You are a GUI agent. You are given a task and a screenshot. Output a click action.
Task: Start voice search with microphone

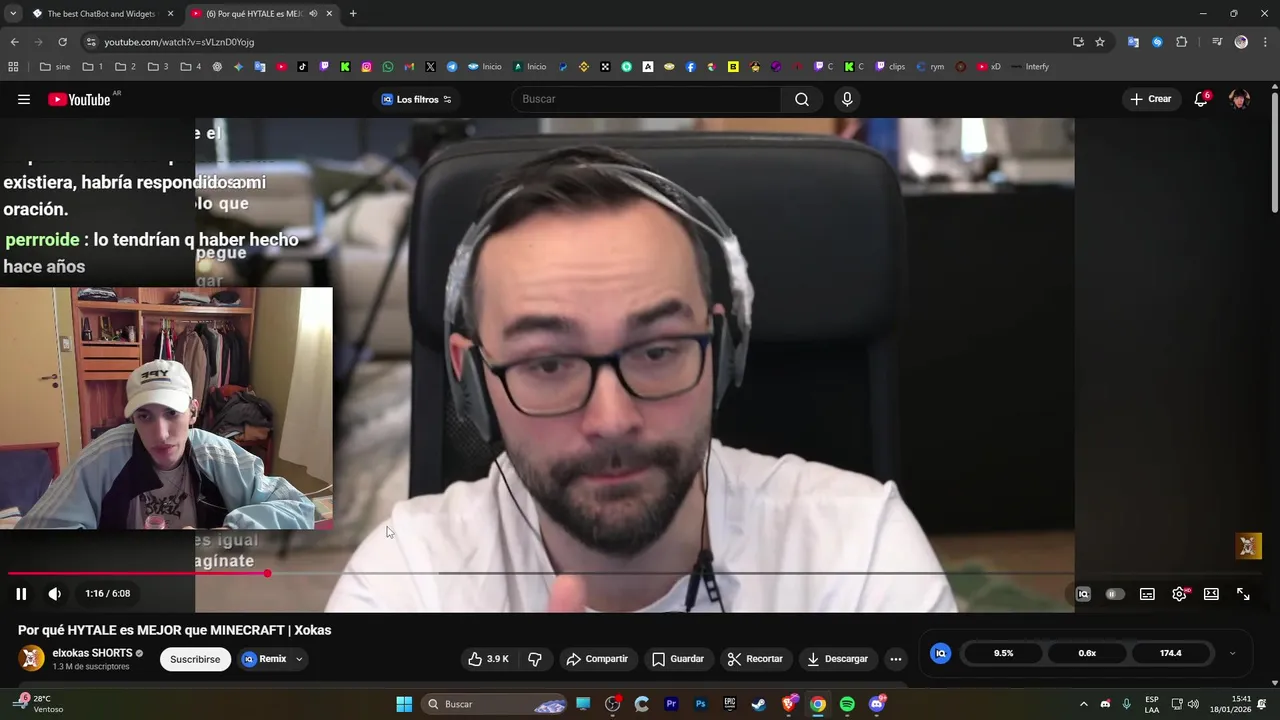click(847, 99)
